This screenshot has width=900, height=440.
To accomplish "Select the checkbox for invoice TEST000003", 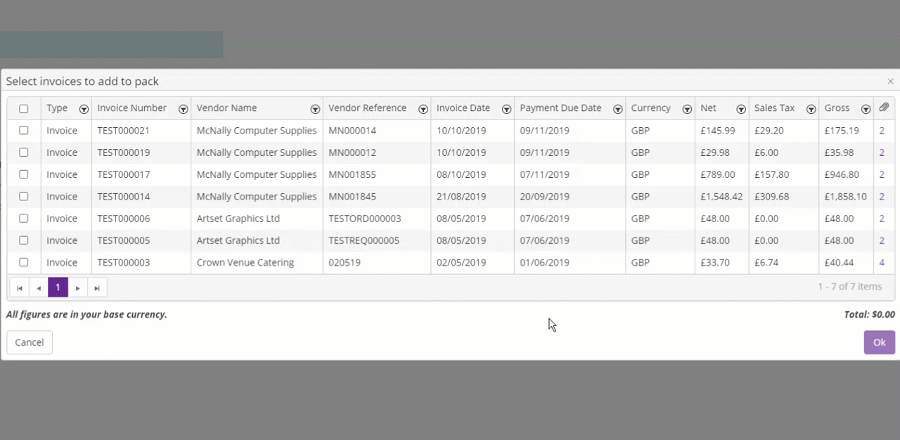I will 24,262.
